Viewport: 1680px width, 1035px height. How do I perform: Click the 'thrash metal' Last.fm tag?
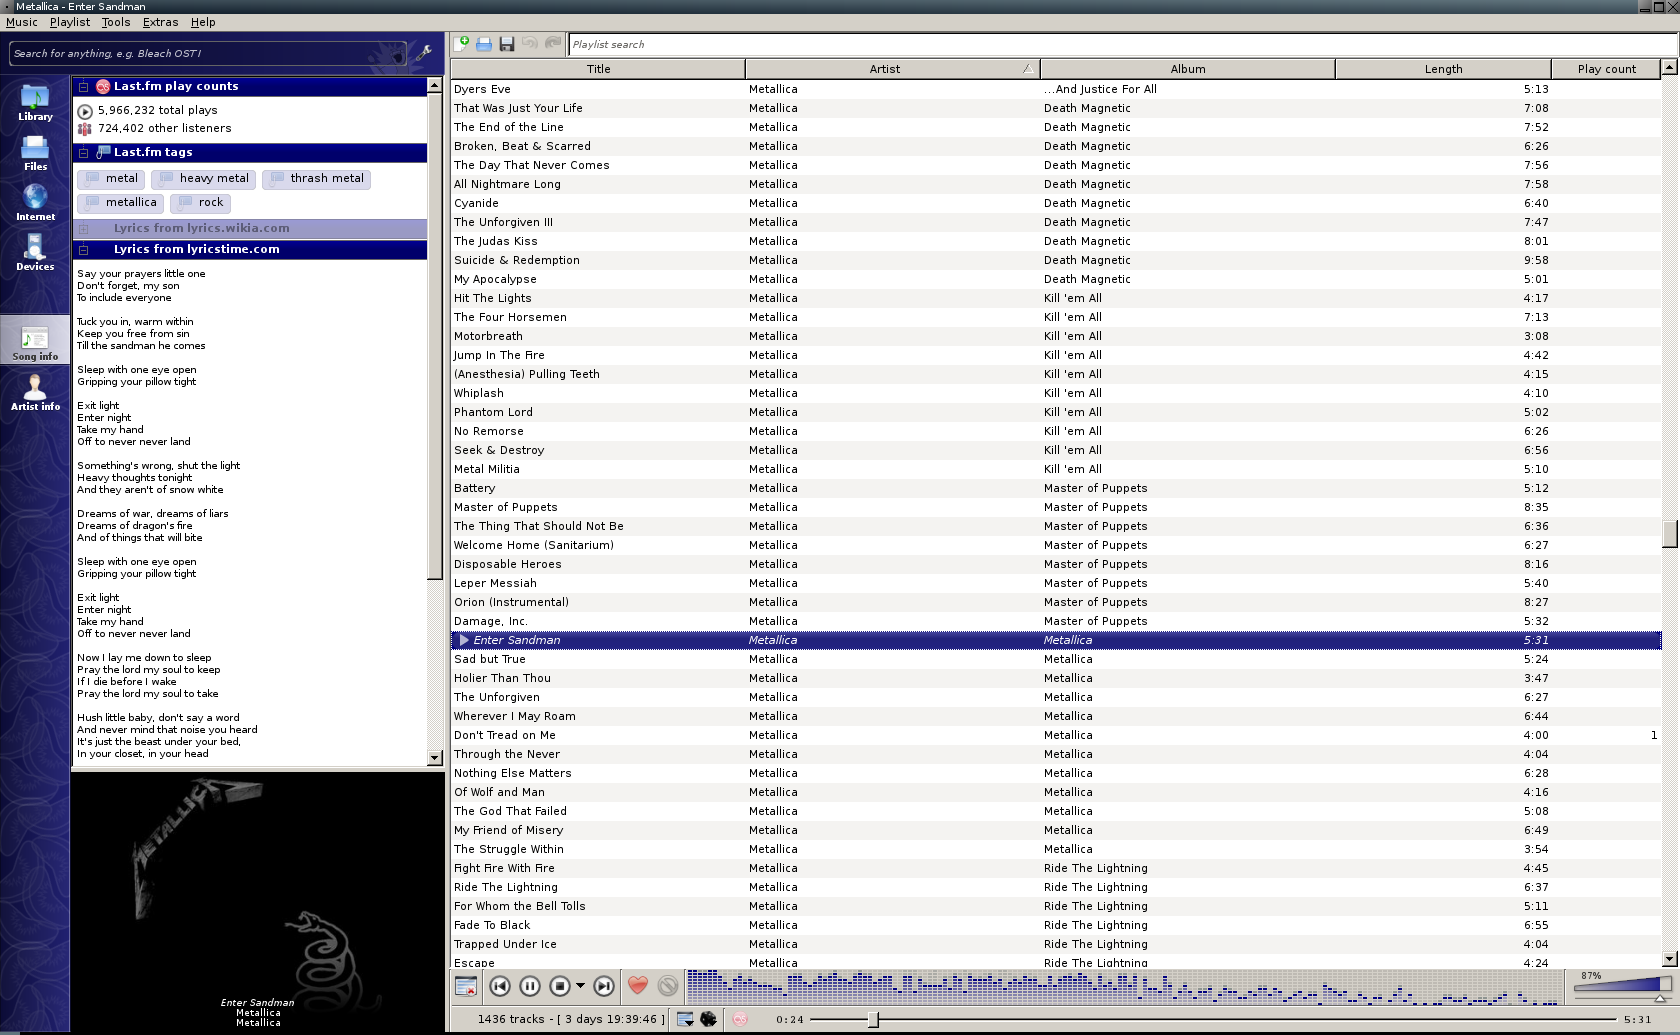(317, 179)
